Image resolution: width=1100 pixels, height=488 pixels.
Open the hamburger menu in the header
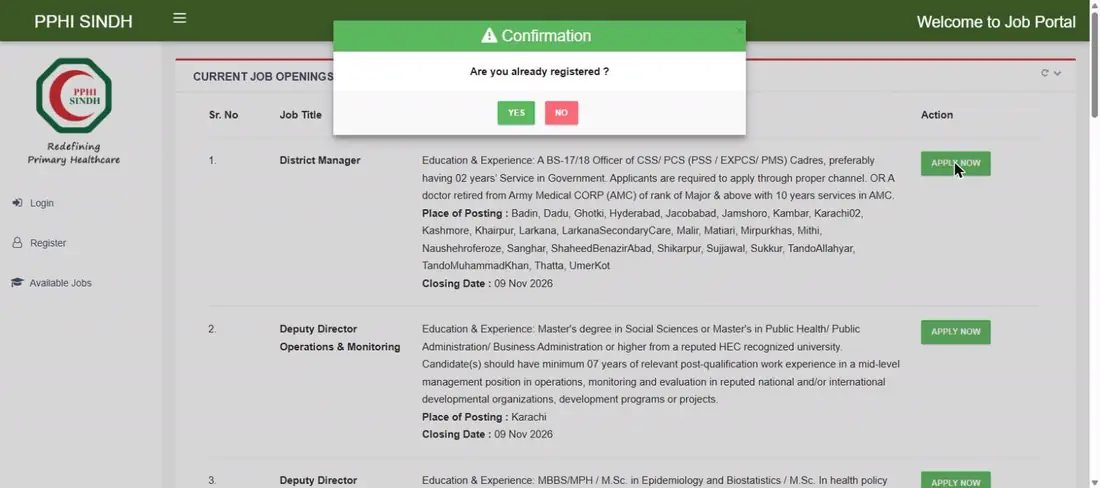tap(180, 18)
